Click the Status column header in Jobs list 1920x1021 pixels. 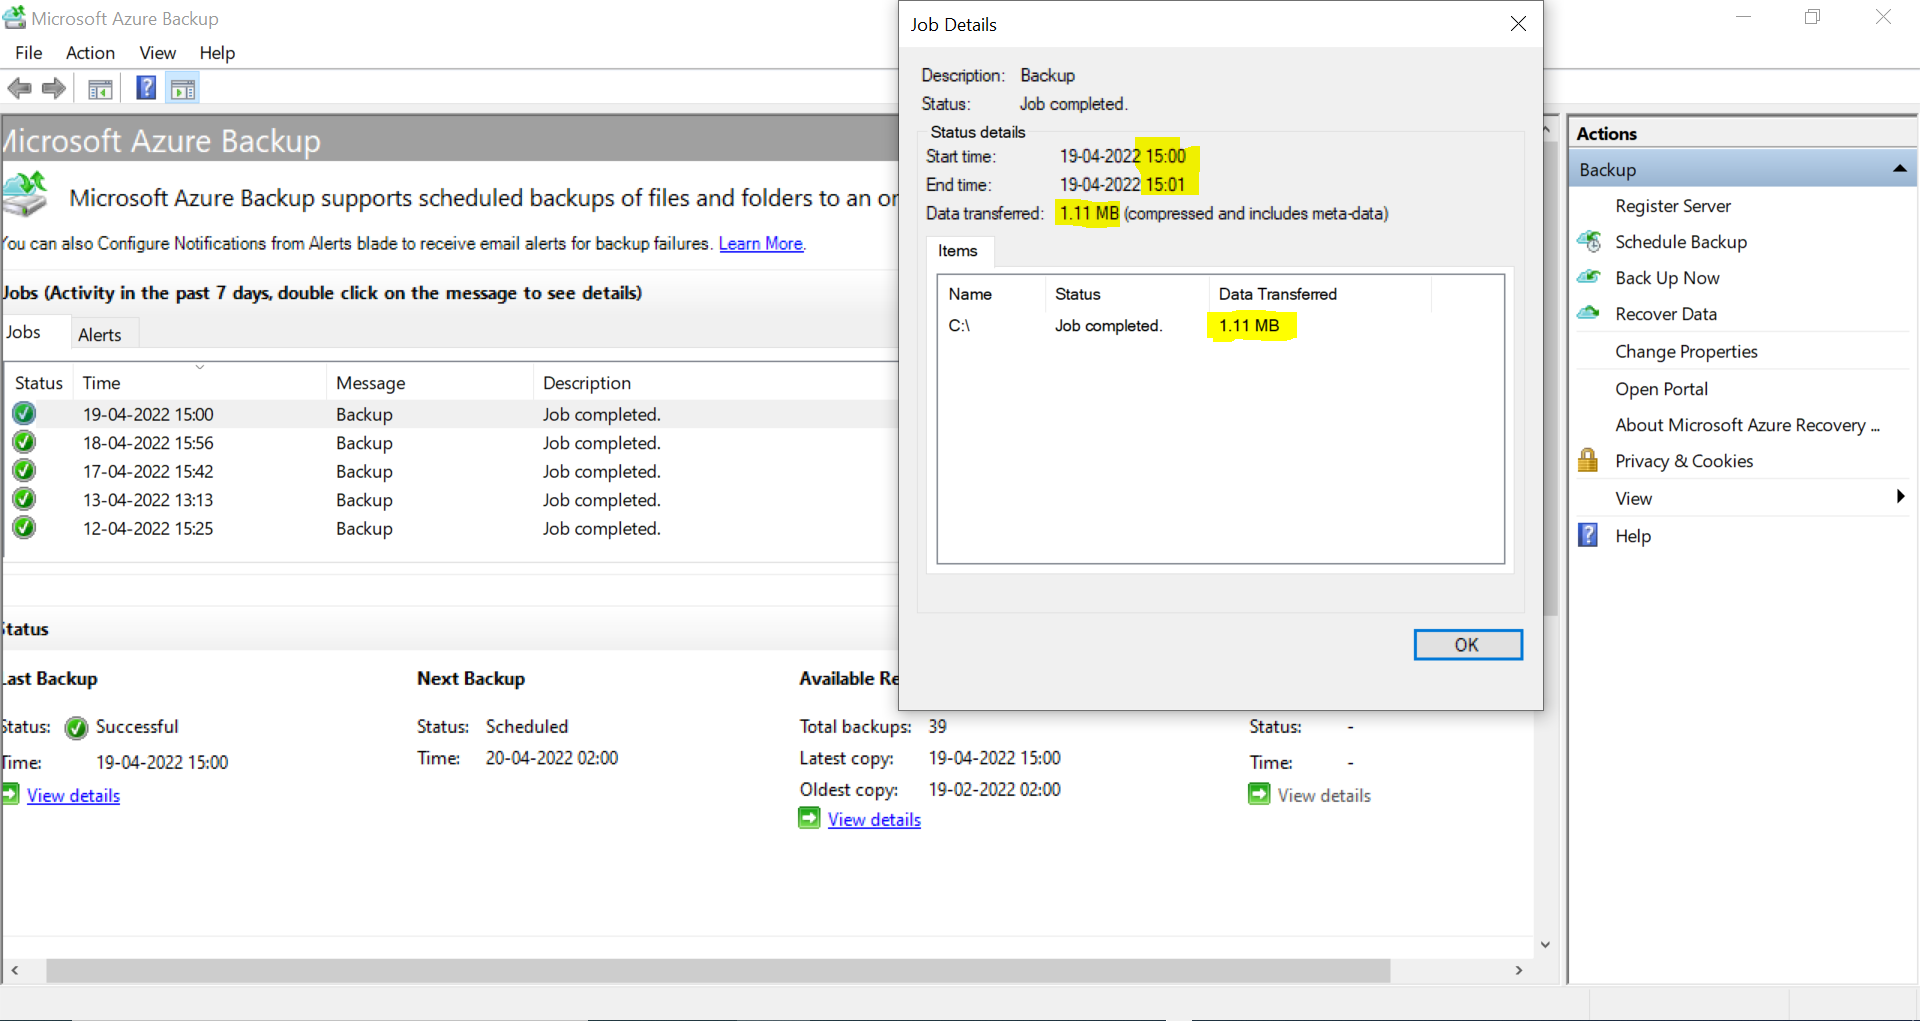[x=39, y=383]
